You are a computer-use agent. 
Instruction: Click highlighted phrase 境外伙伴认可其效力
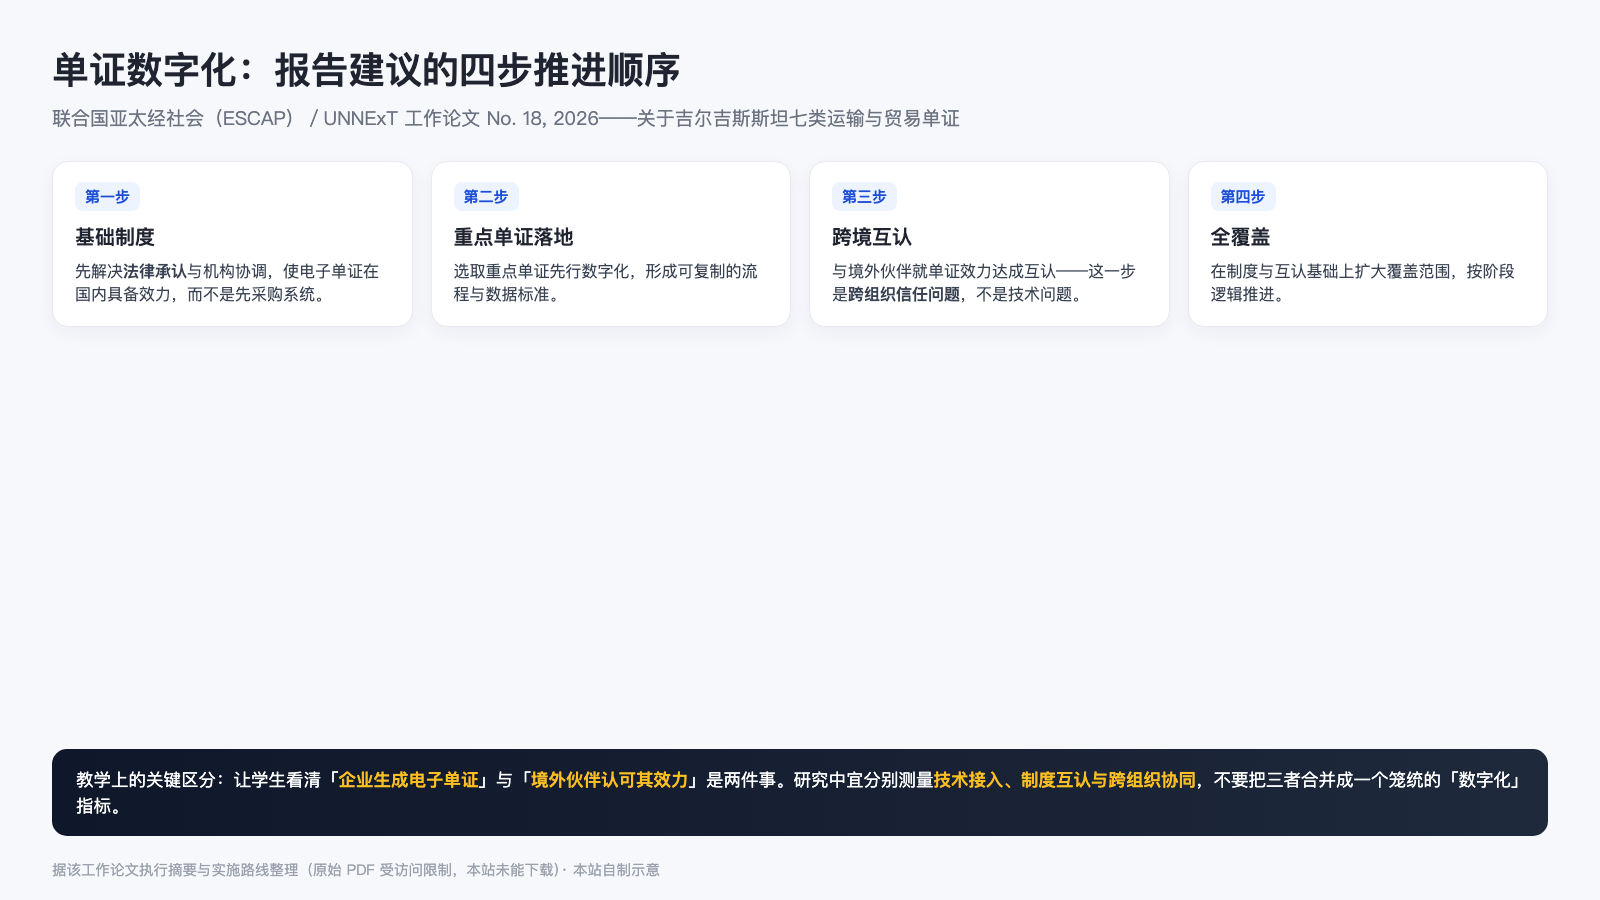pos(610,780)
